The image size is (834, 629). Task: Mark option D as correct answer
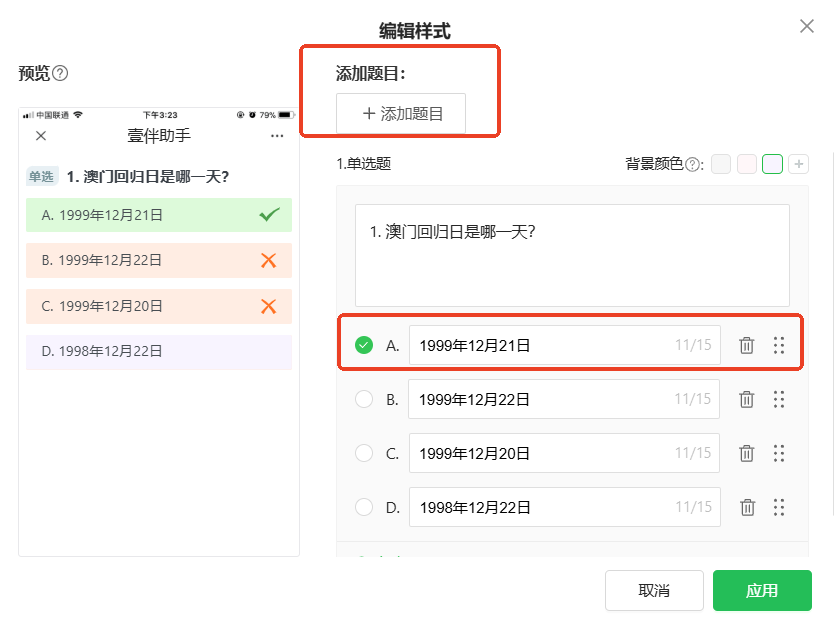(x=364, y=507)
